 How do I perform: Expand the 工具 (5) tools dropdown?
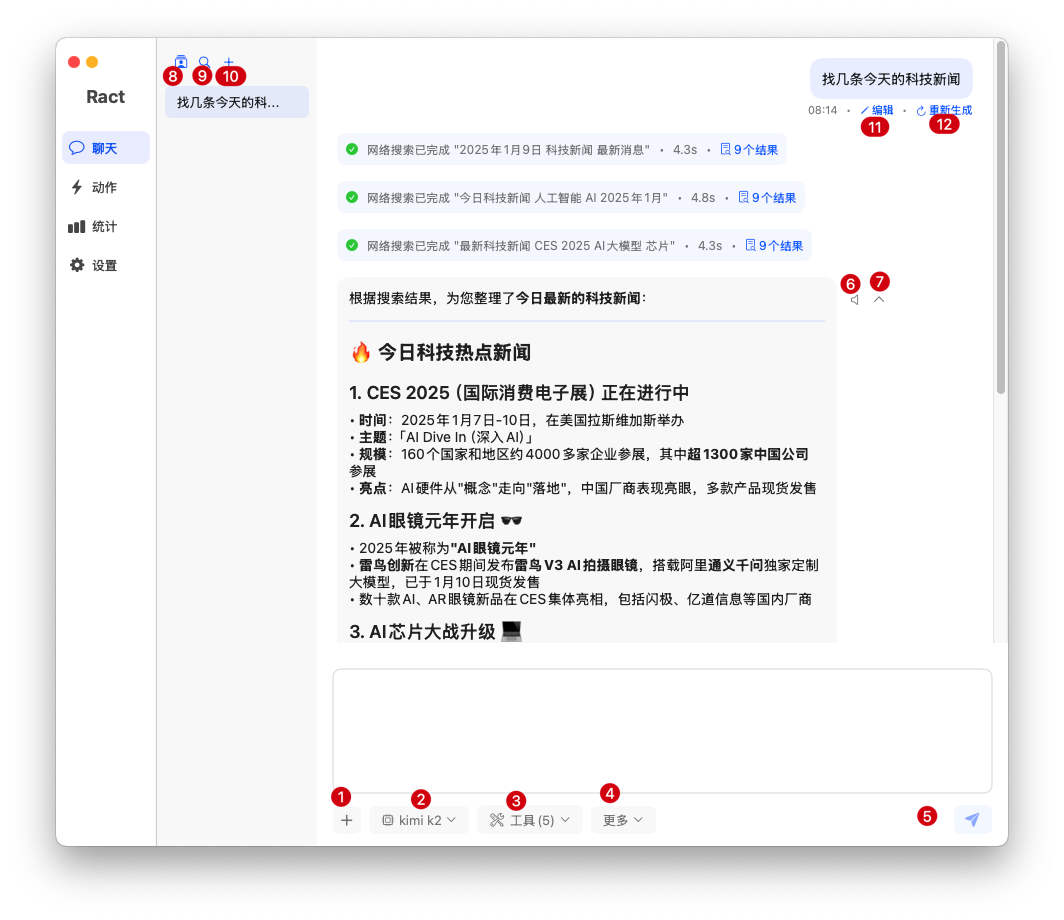click(x=529, y=820)
